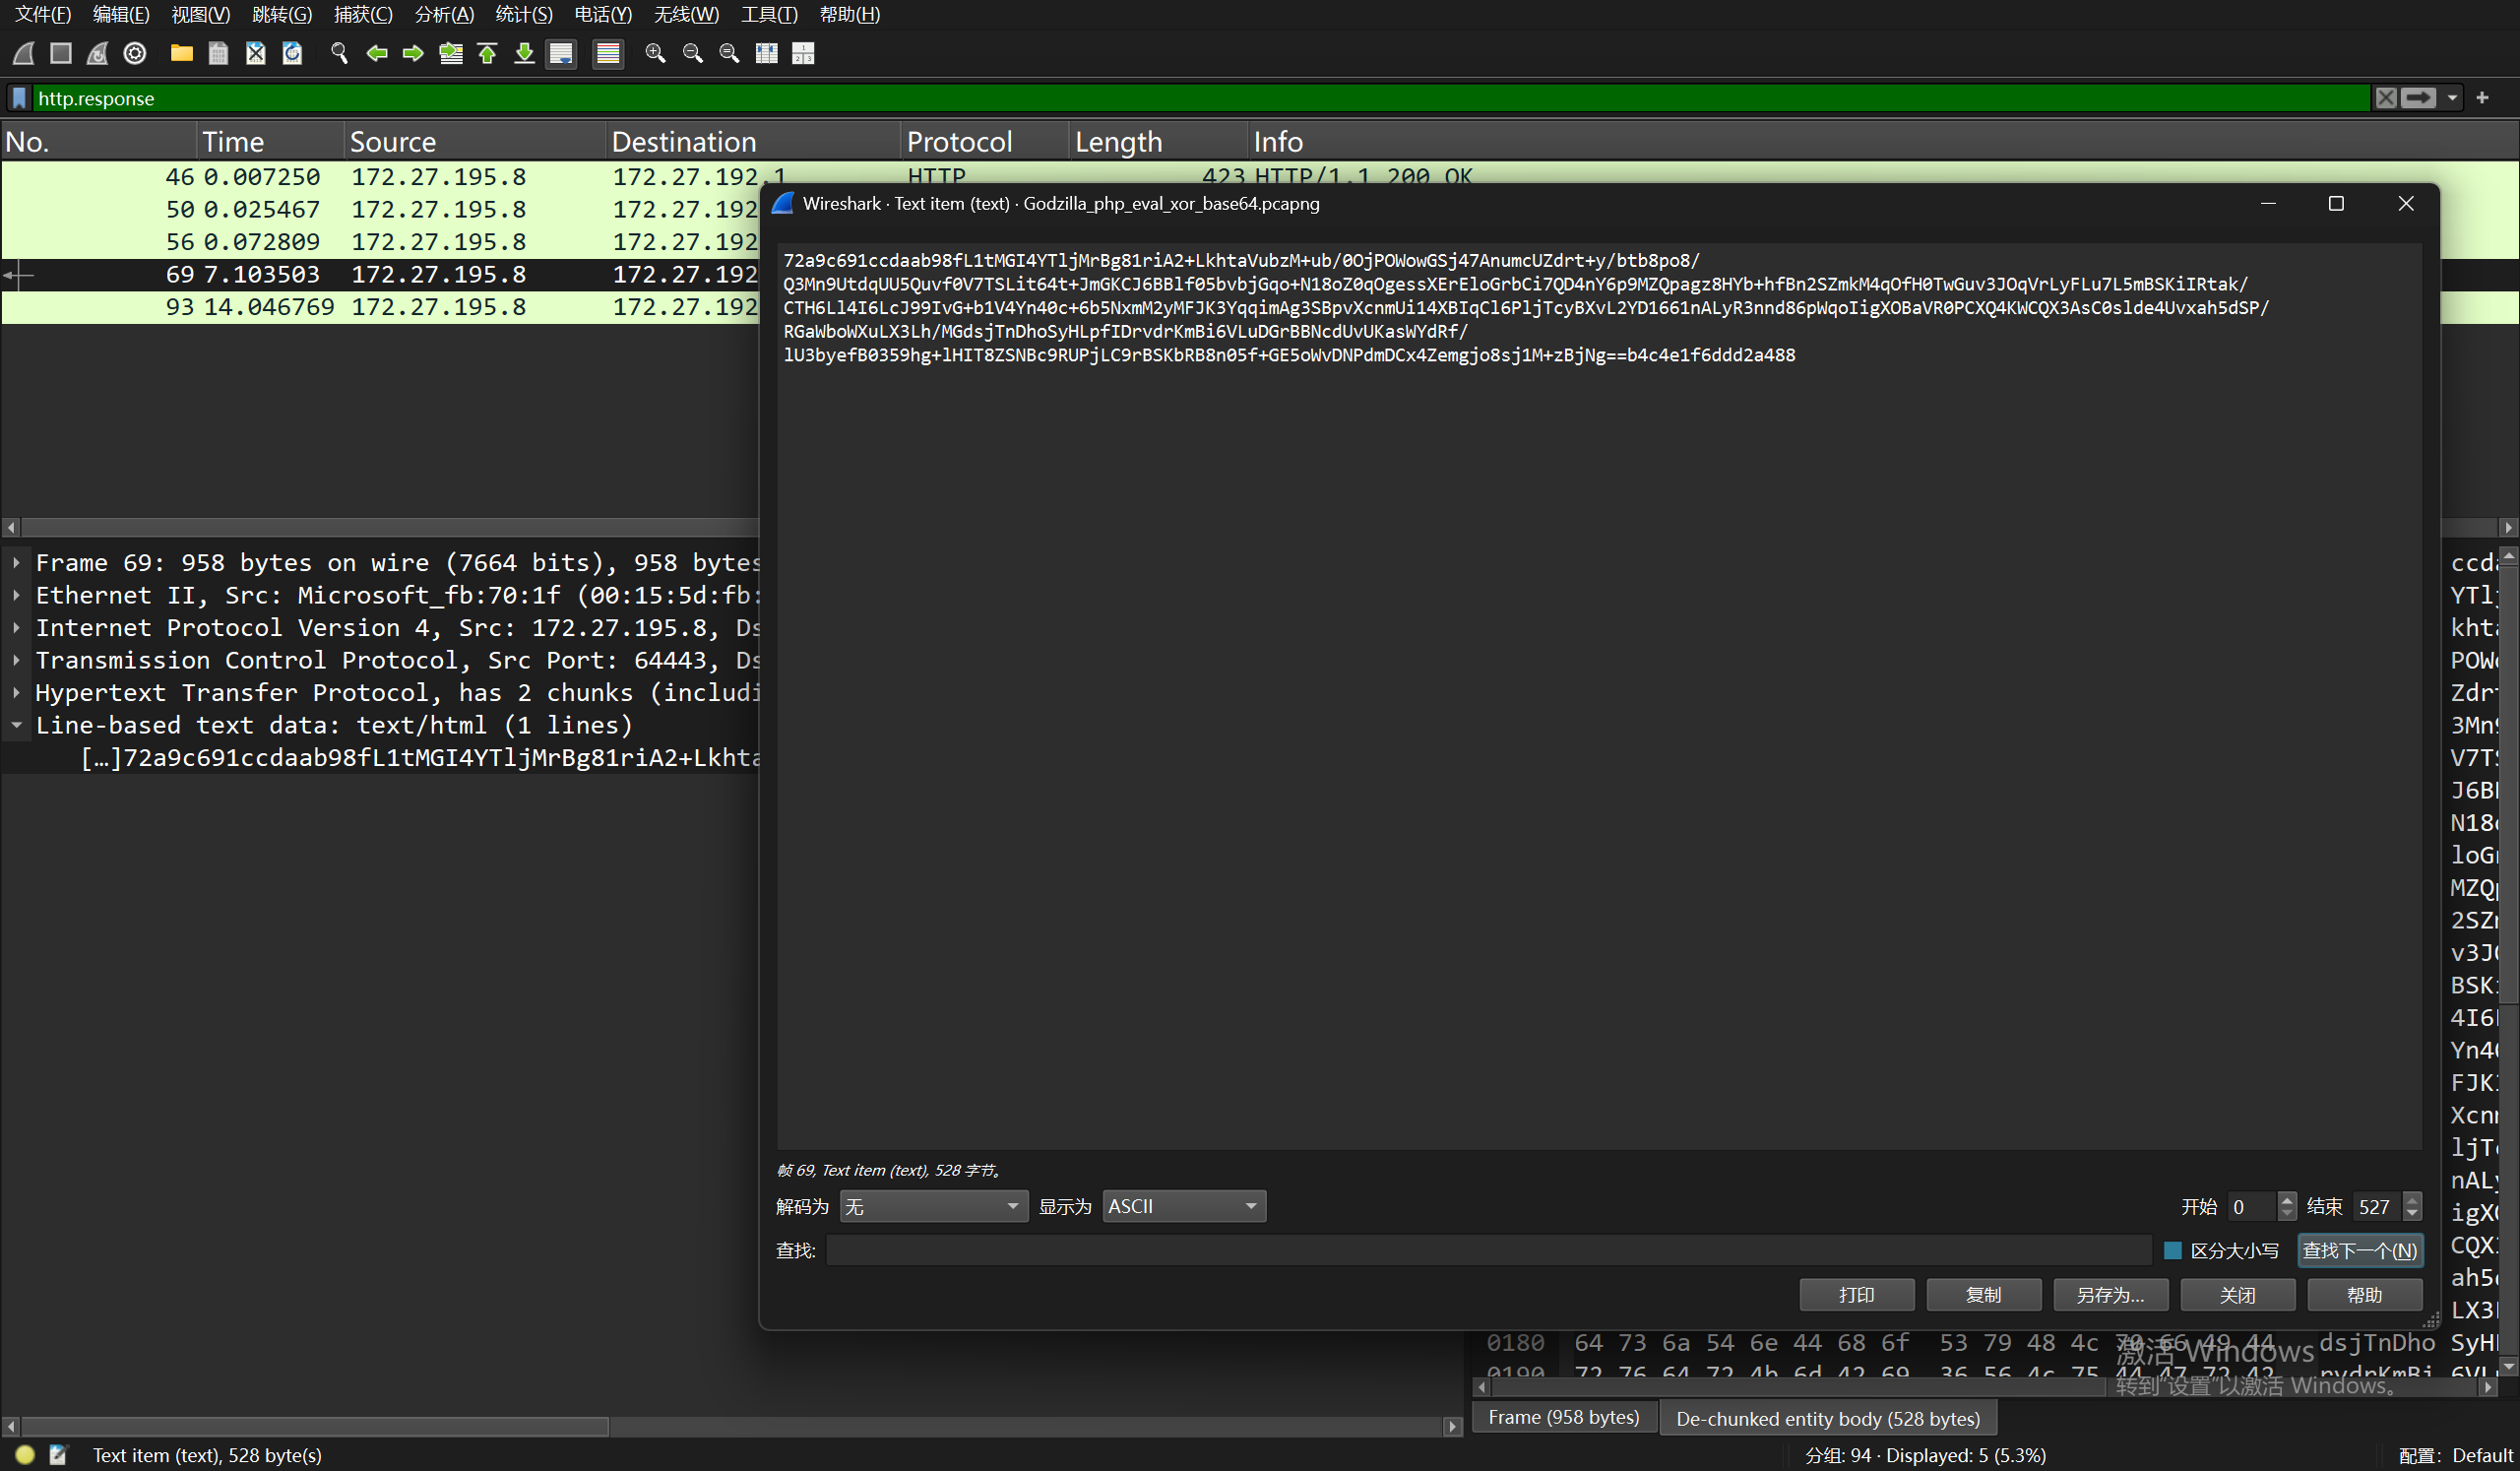Click the display filter bookmark icon
Screen dimensions: 2520x1471
(x=19, y=98)
